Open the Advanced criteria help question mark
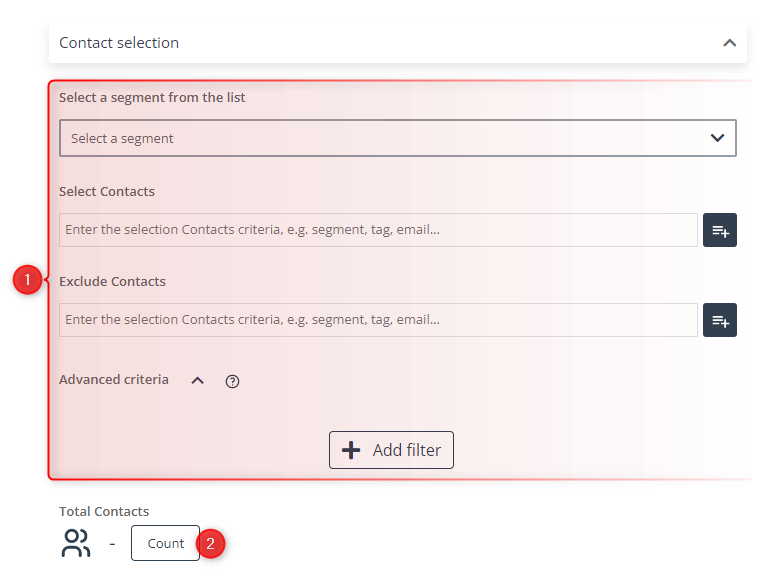762x580 pixels. coord(232,382)
